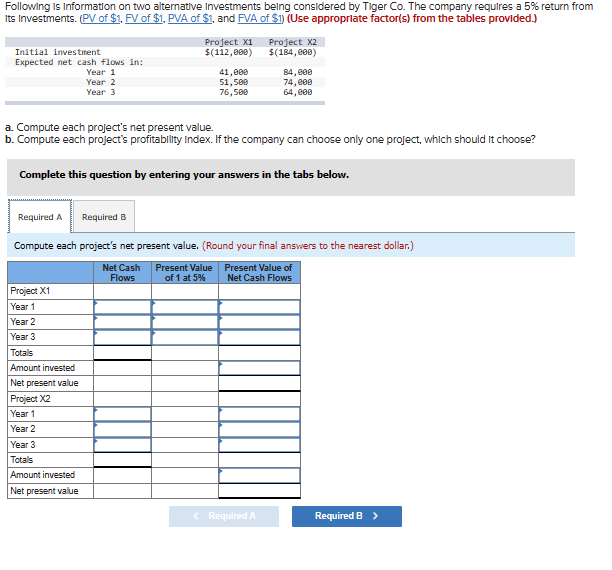
Task: Click the 76,500 Year 3 cash flow value
Action: point(233,92)
